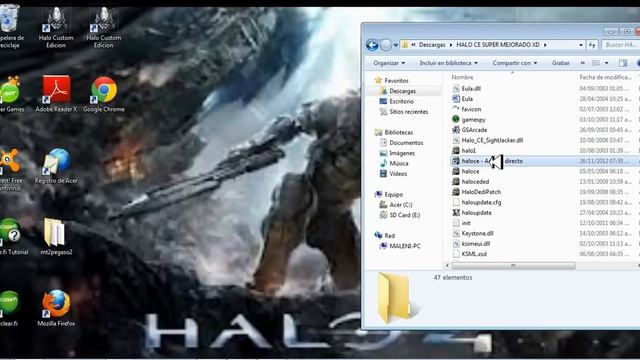
Task: Select the init file
Action: tap(466, 223)
